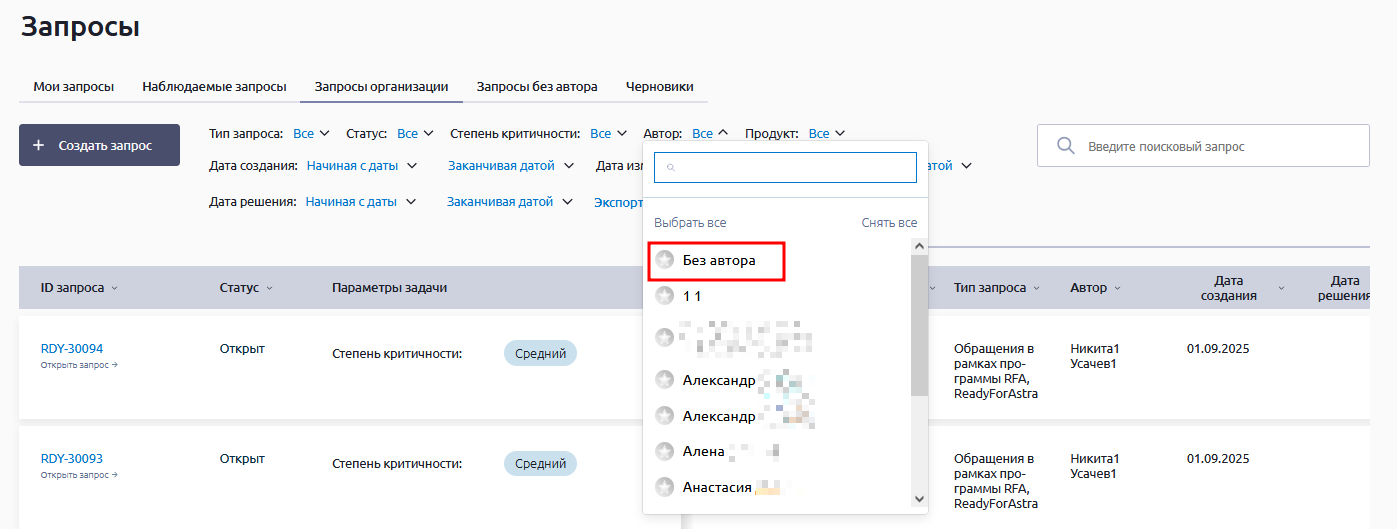
Task: Select the Без автора option checkbox
Action: pyautogui.click(x=664, y=260)
